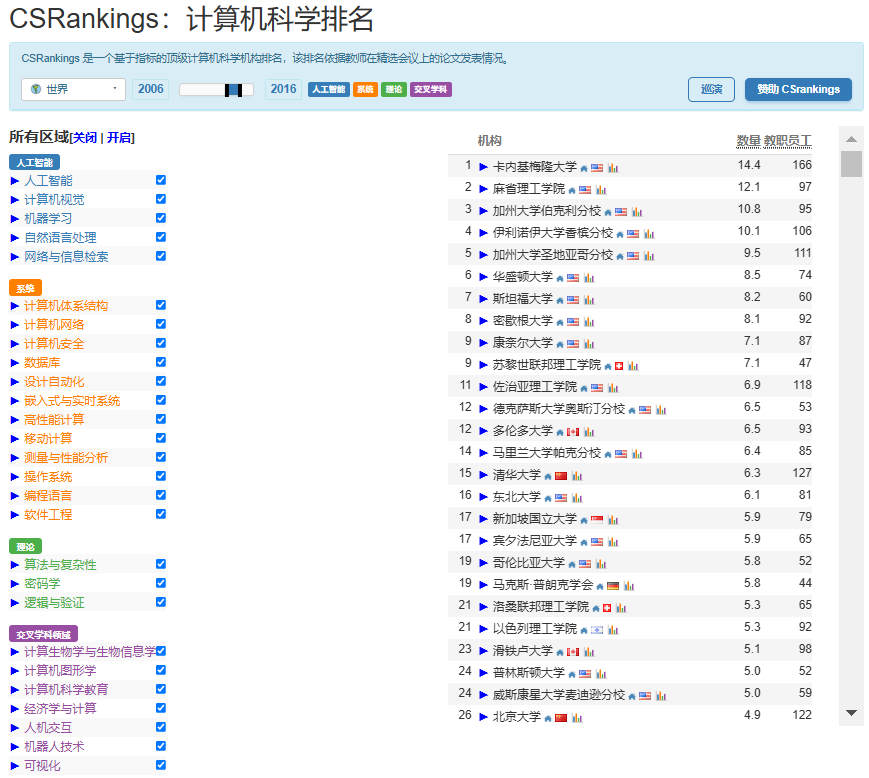Expand the 机器学习 area details arrow
This screenshot has height=778, width=869.
pyautogui.click(x=15, y=219)
